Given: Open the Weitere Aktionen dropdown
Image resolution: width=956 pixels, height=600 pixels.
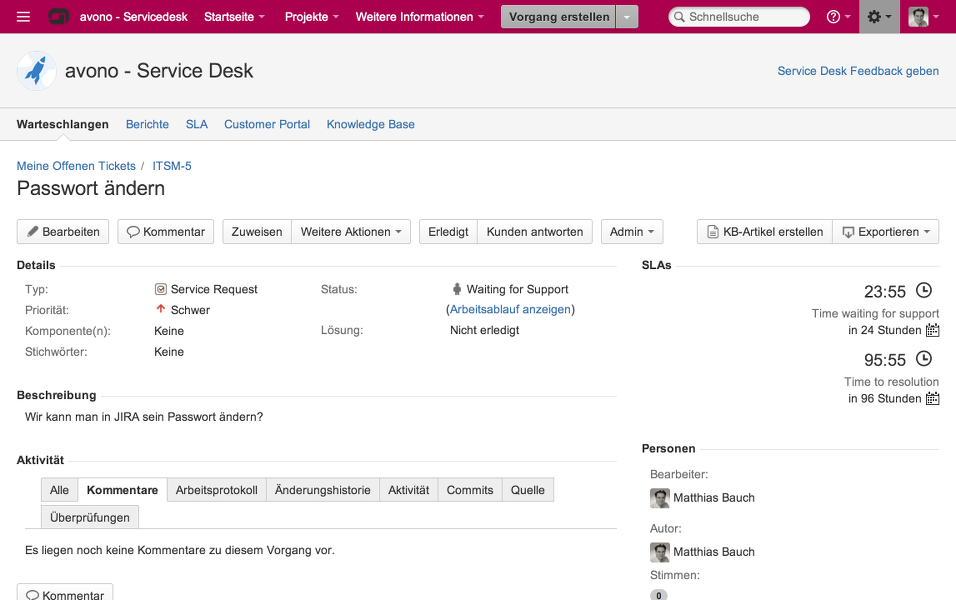Looking at the screenshot, I should [350, 232].
